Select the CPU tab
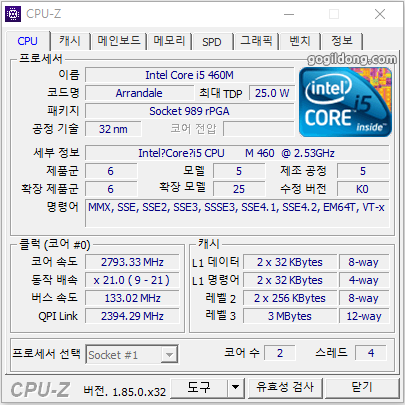 point(28,41)
